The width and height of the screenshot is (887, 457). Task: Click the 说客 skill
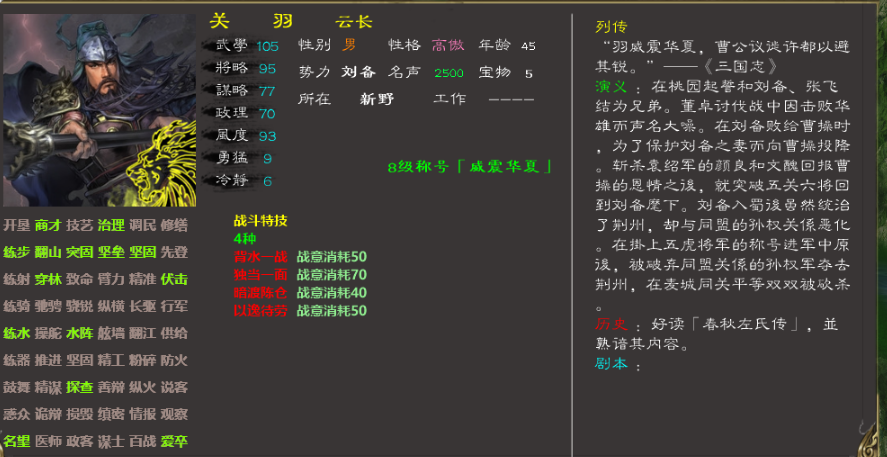(174, 387)
